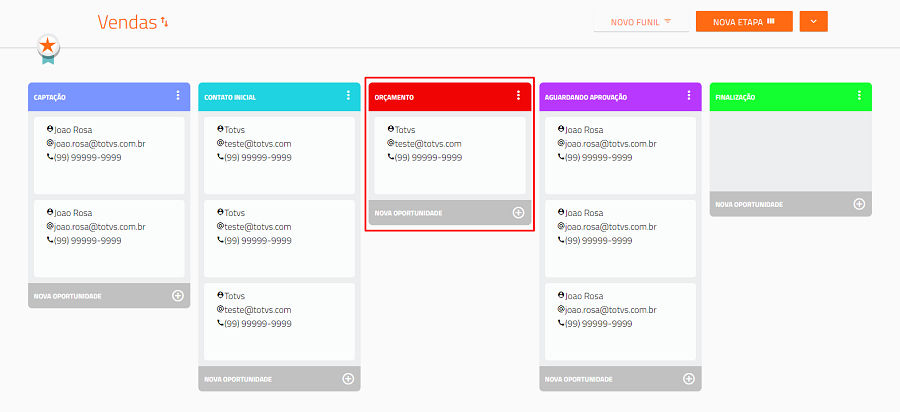
Task: Open the first Joao Rosa card in Captação
Action: [x=109, y=156]
